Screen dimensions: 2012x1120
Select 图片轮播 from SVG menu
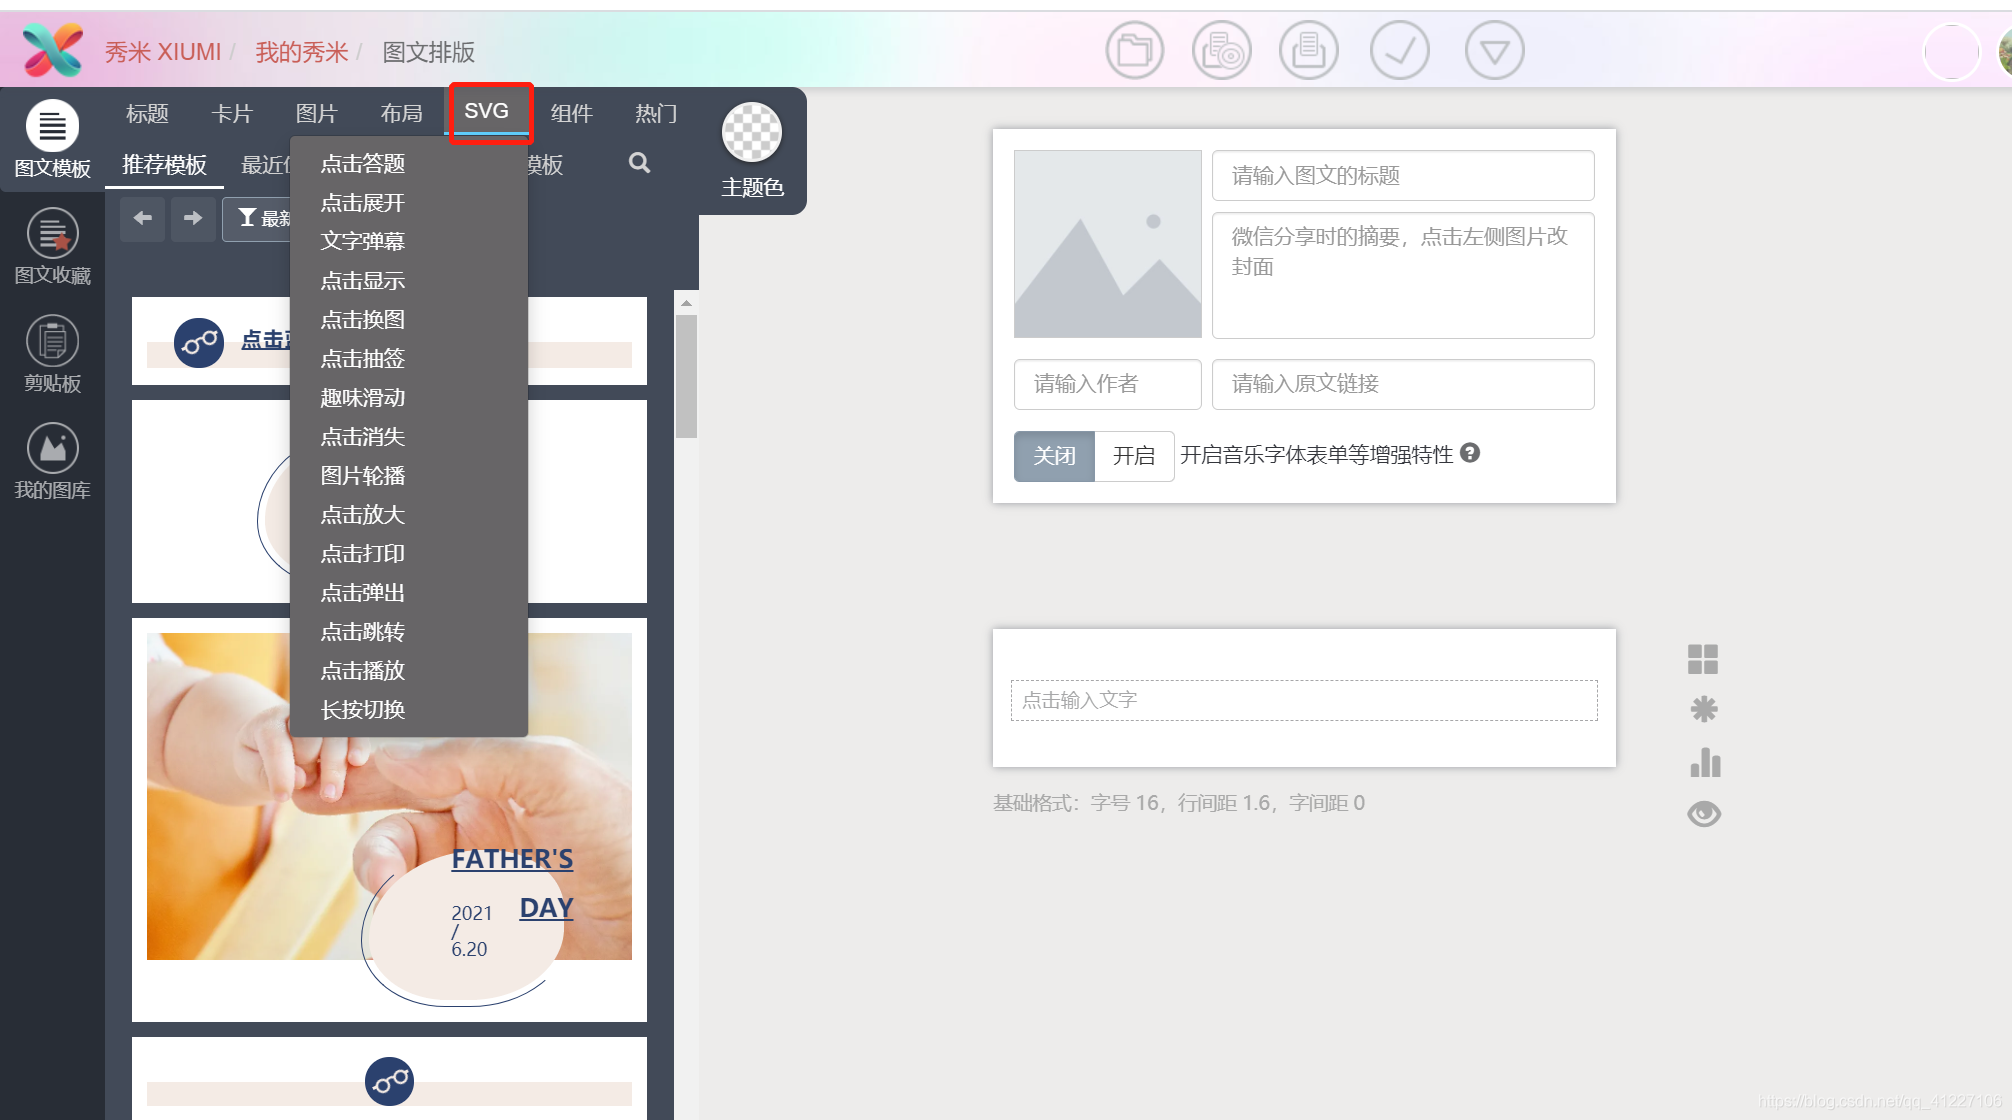click(362, 476)
